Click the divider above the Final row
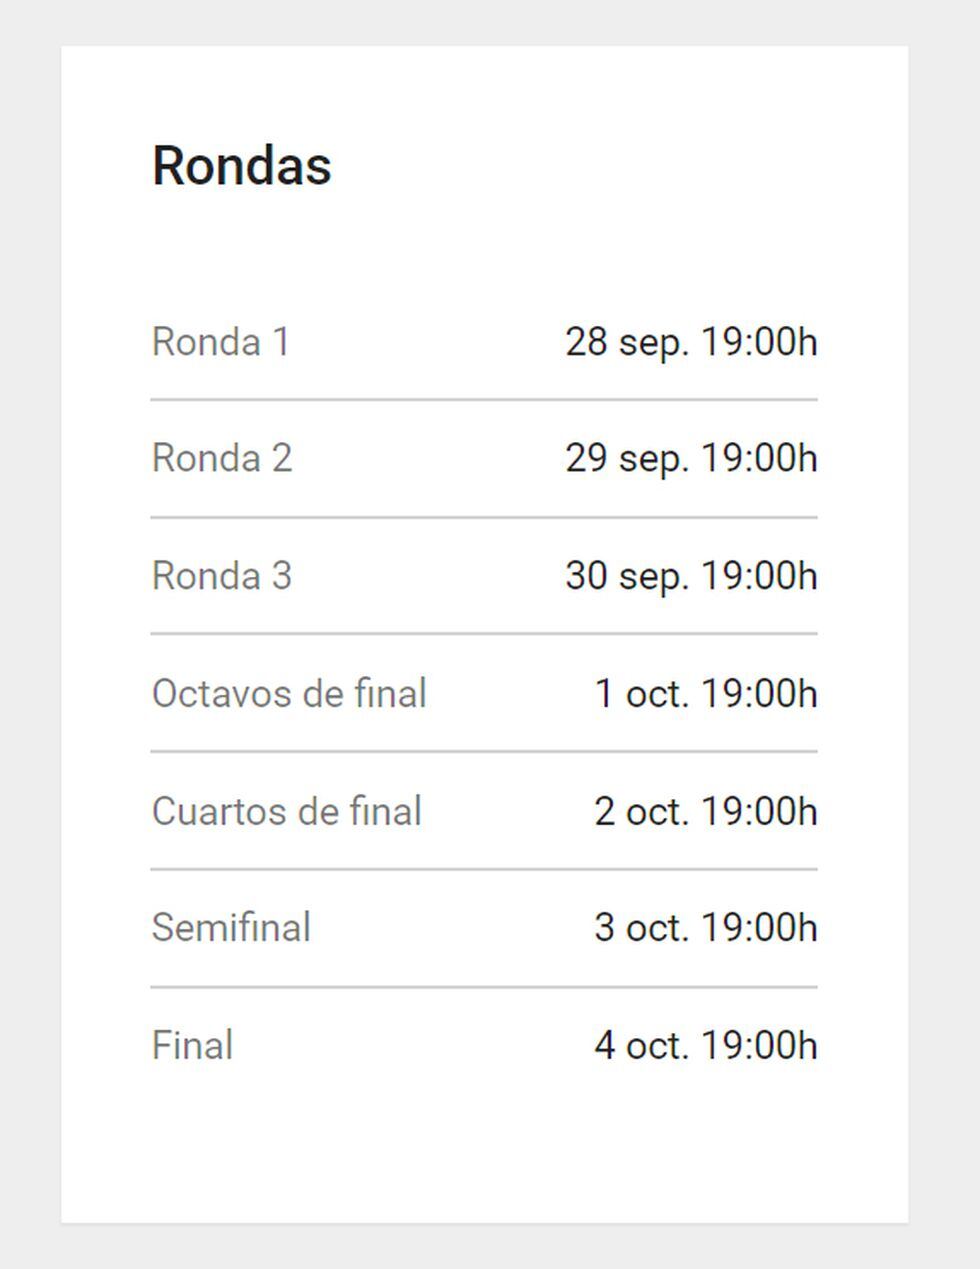Image resolution: width=980 pixels, height=1269 pixels. tap(484, 987)
